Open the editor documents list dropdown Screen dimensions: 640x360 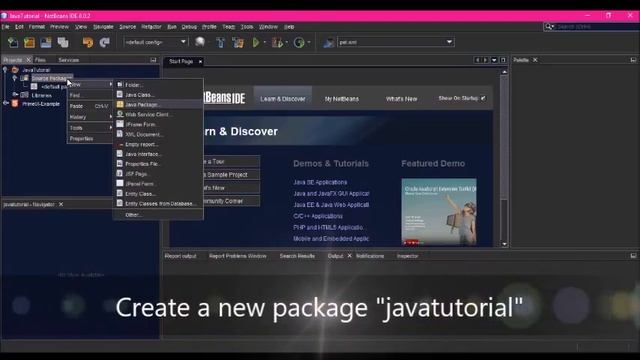point(494,60)
